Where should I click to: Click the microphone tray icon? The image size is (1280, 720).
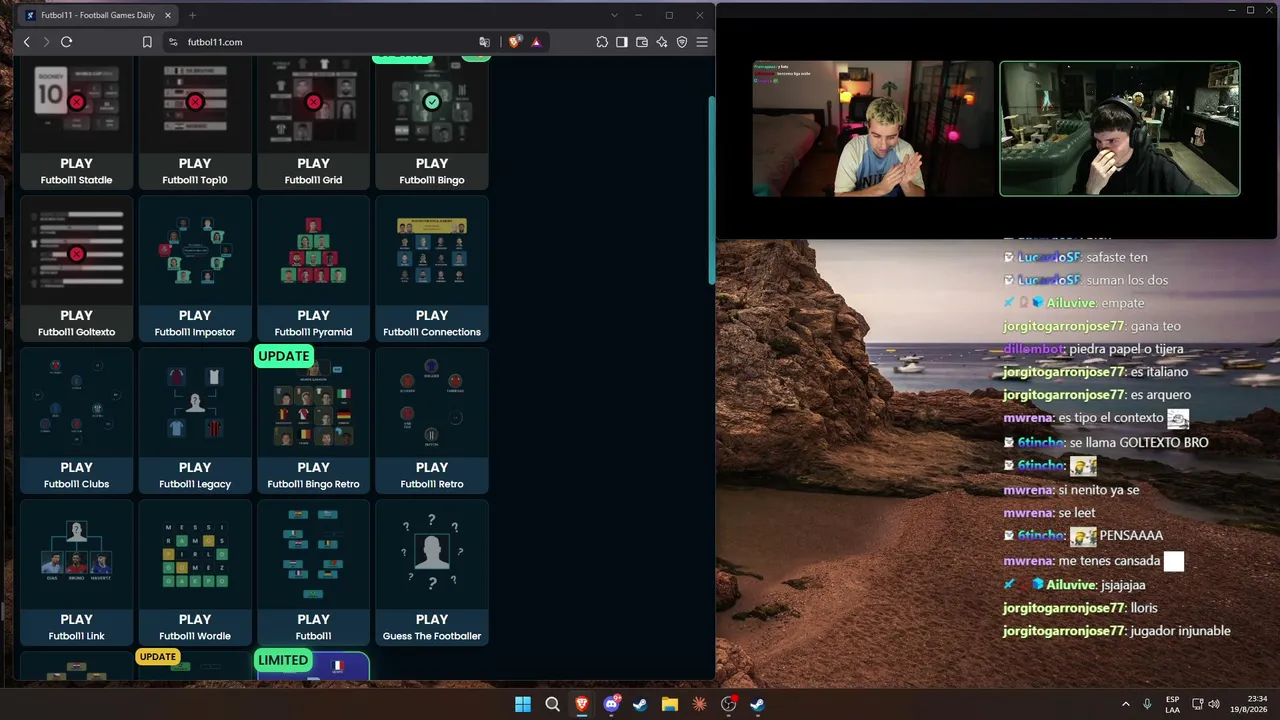(1147, 704)
